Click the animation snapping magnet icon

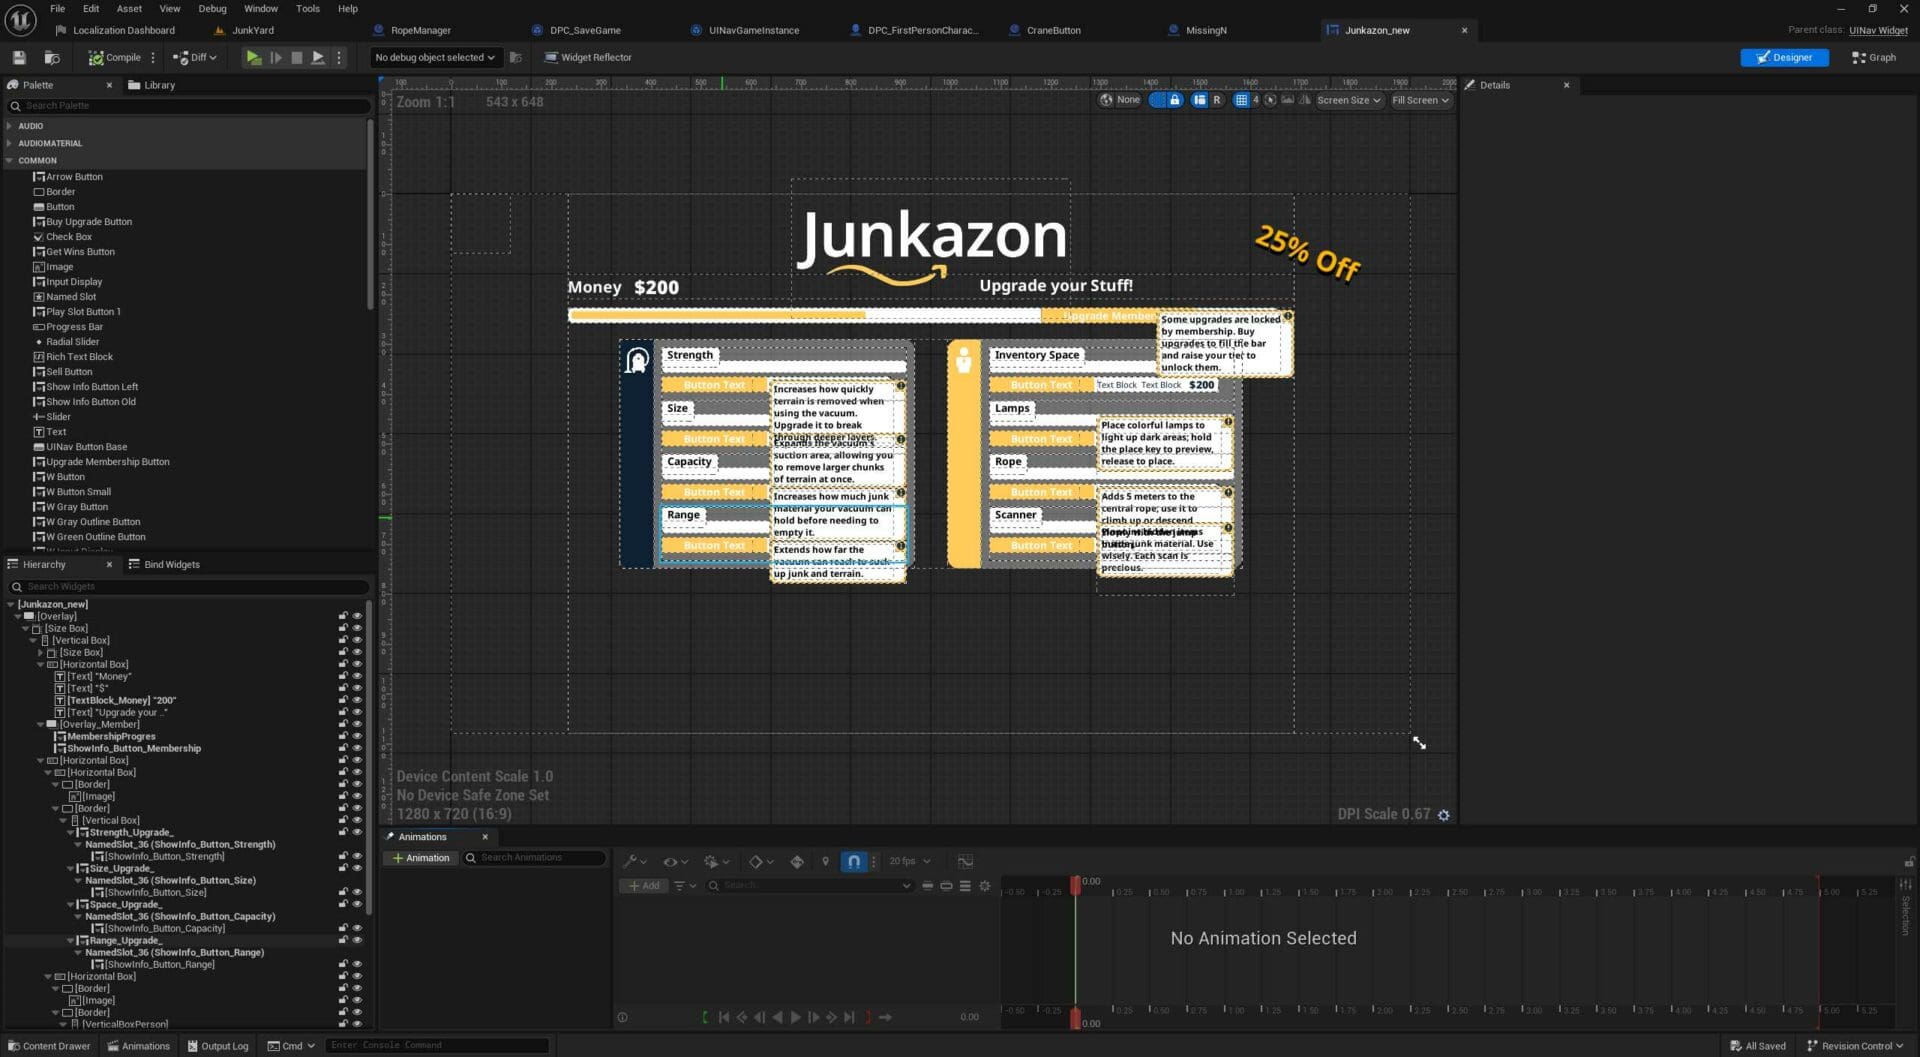click(x=853, y=861)
